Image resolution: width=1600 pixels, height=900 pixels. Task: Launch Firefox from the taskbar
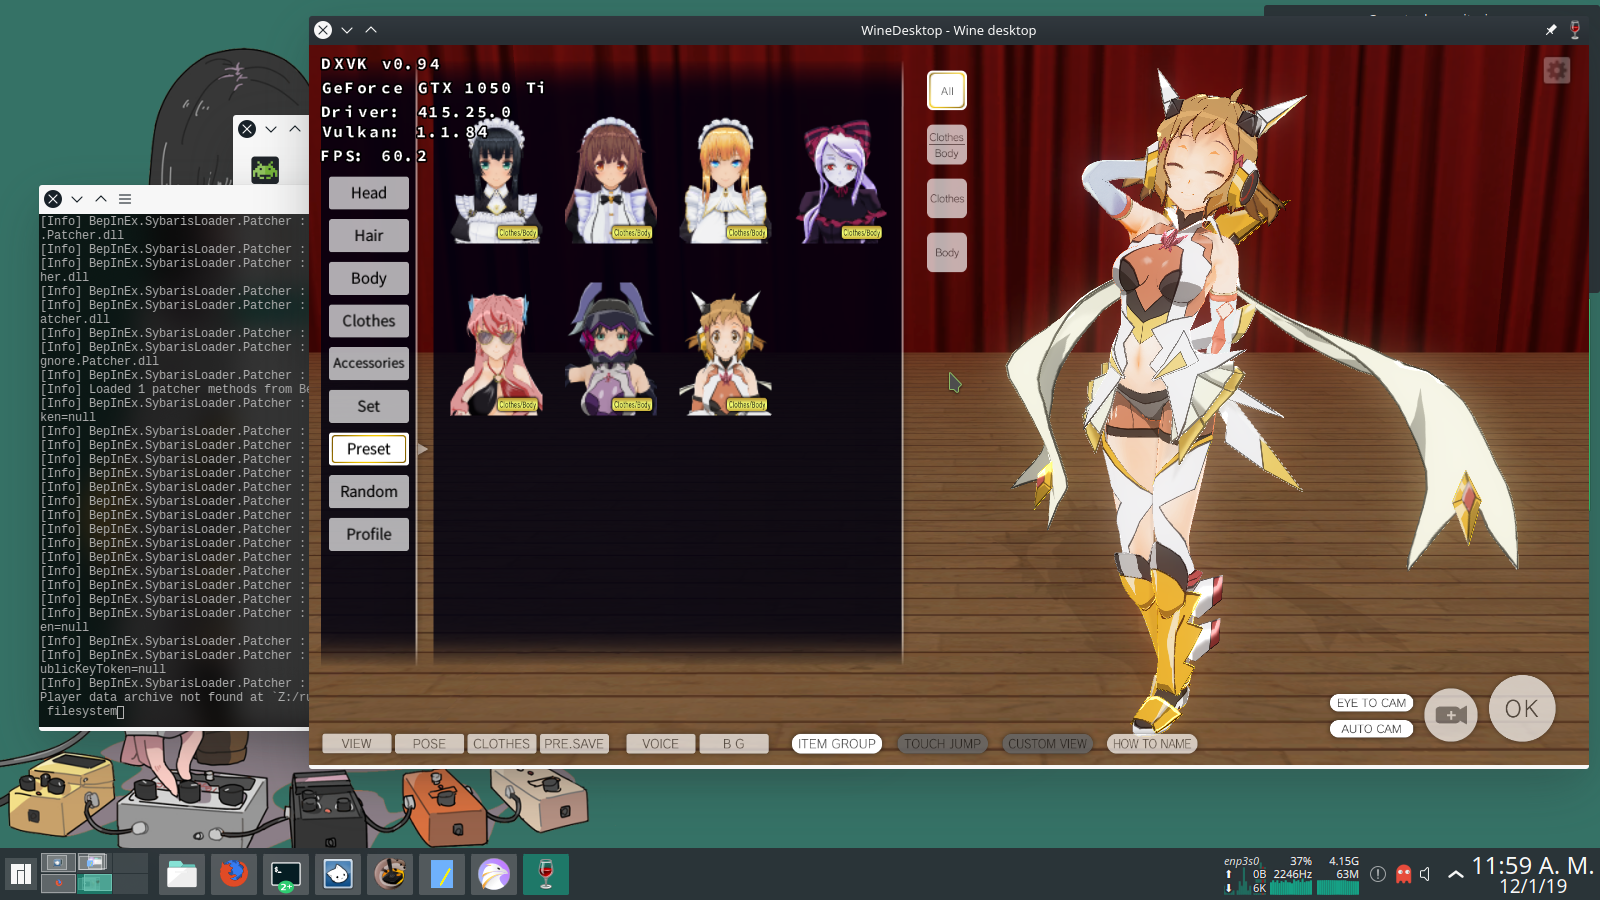pos(234,874)
